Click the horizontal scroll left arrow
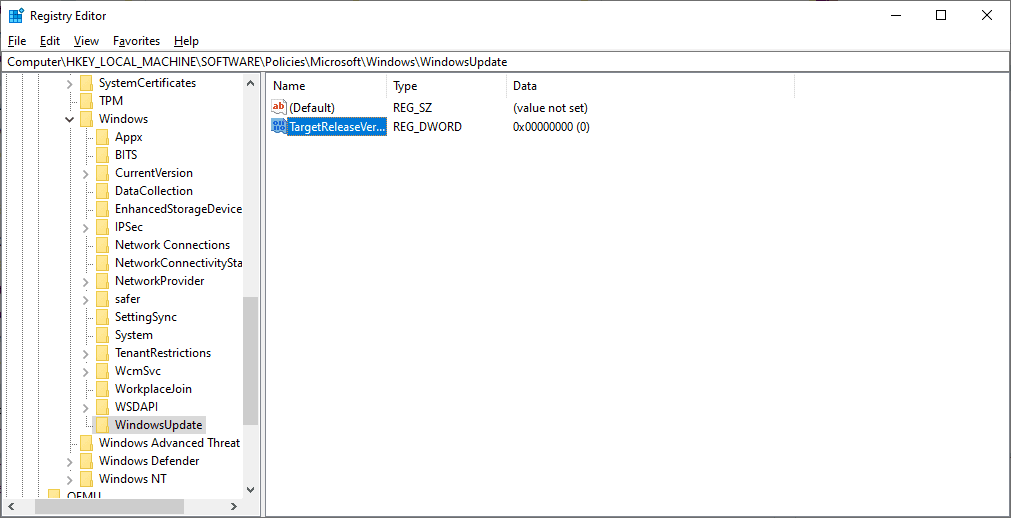Image resolution: width=1011 pixels, height=518 pixels. [11, 508]
